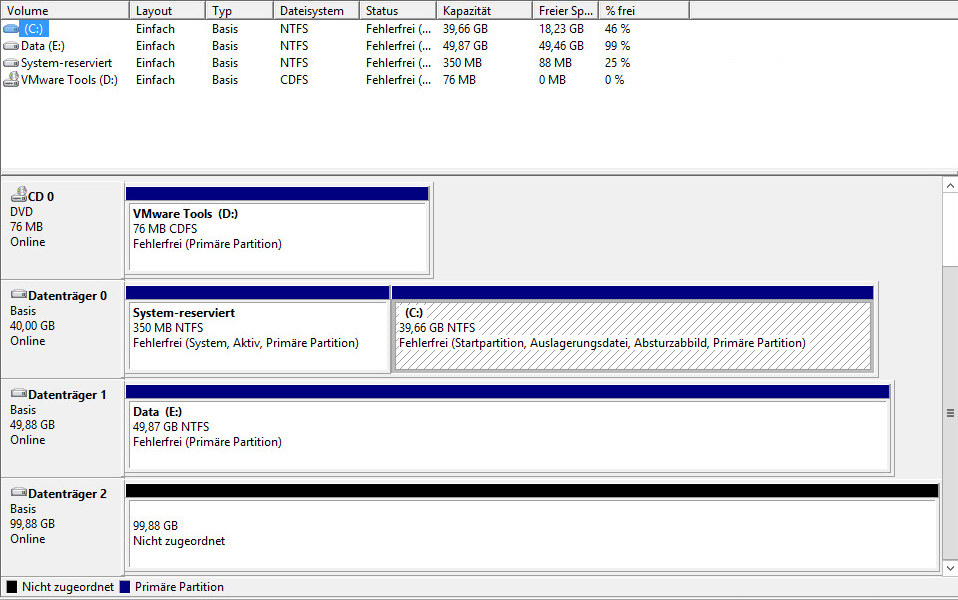Click the 49,46 GB free space cell
Image resolution: width=958 pixels, height=600 pixels.
coord(561,46)
